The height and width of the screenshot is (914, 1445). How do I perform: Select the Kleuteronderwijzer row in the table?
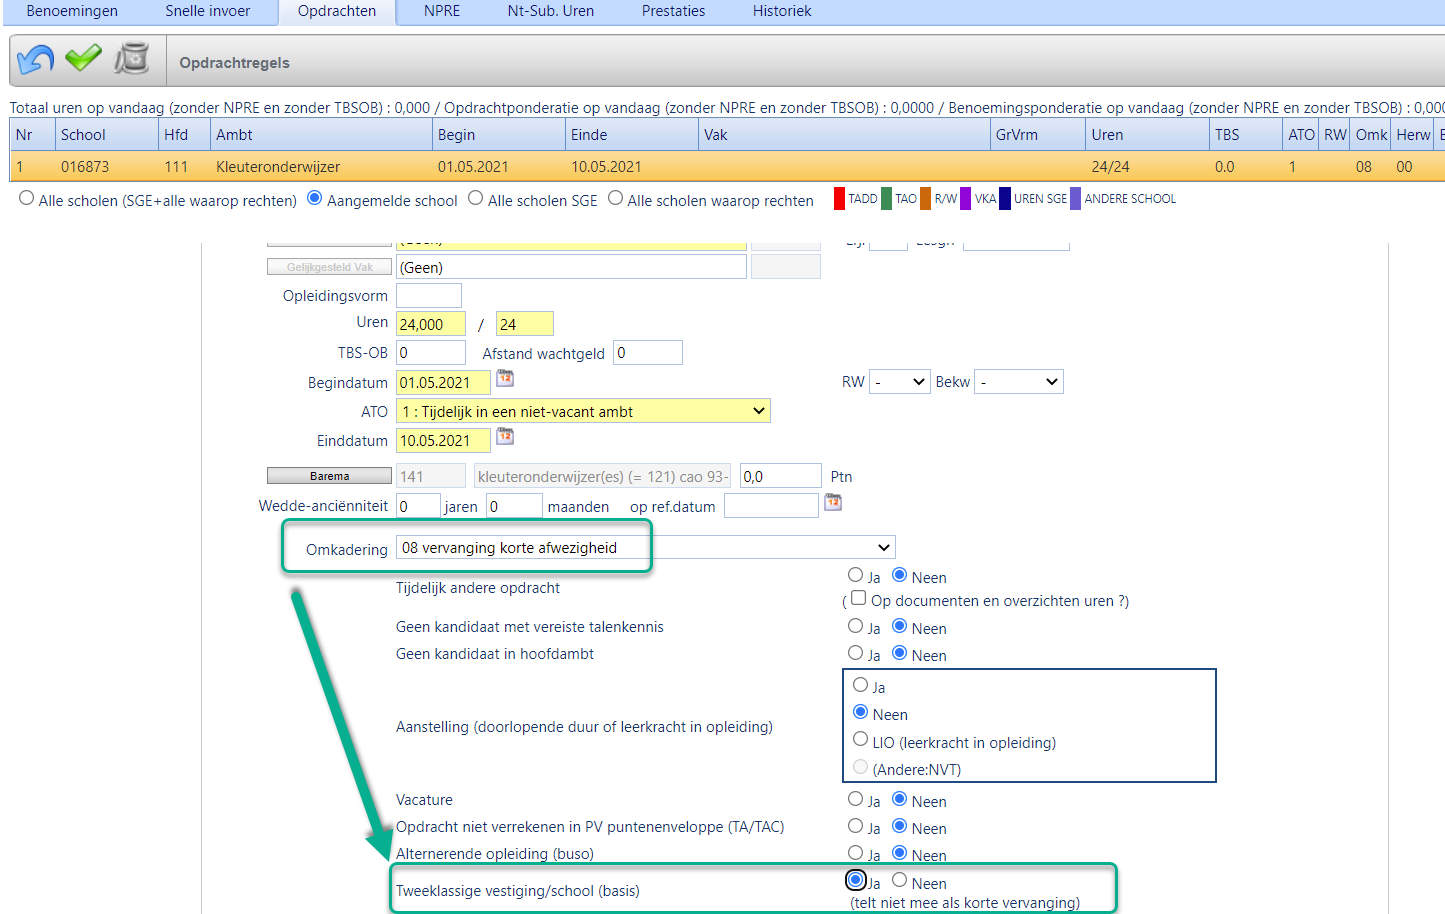point(727,166)
